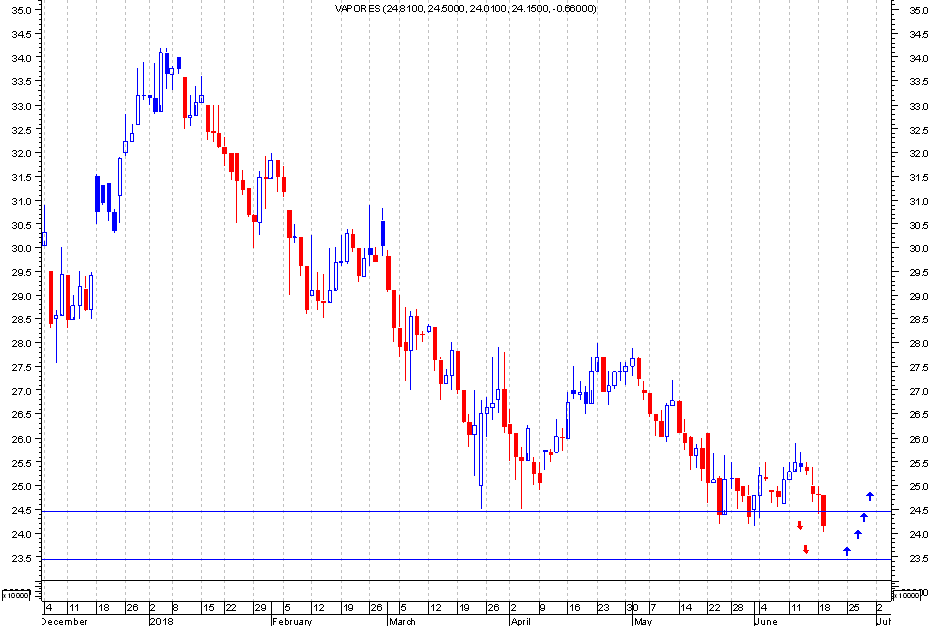Click the 2018 year label
This screenshot has height=626, width=932.
tap(161, 621)
